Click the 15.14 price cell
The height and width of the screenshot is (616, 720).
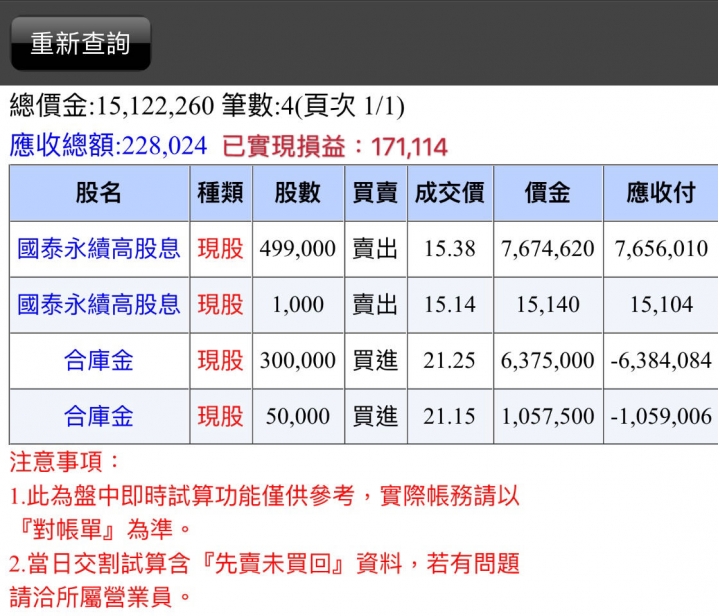[450, 305]
